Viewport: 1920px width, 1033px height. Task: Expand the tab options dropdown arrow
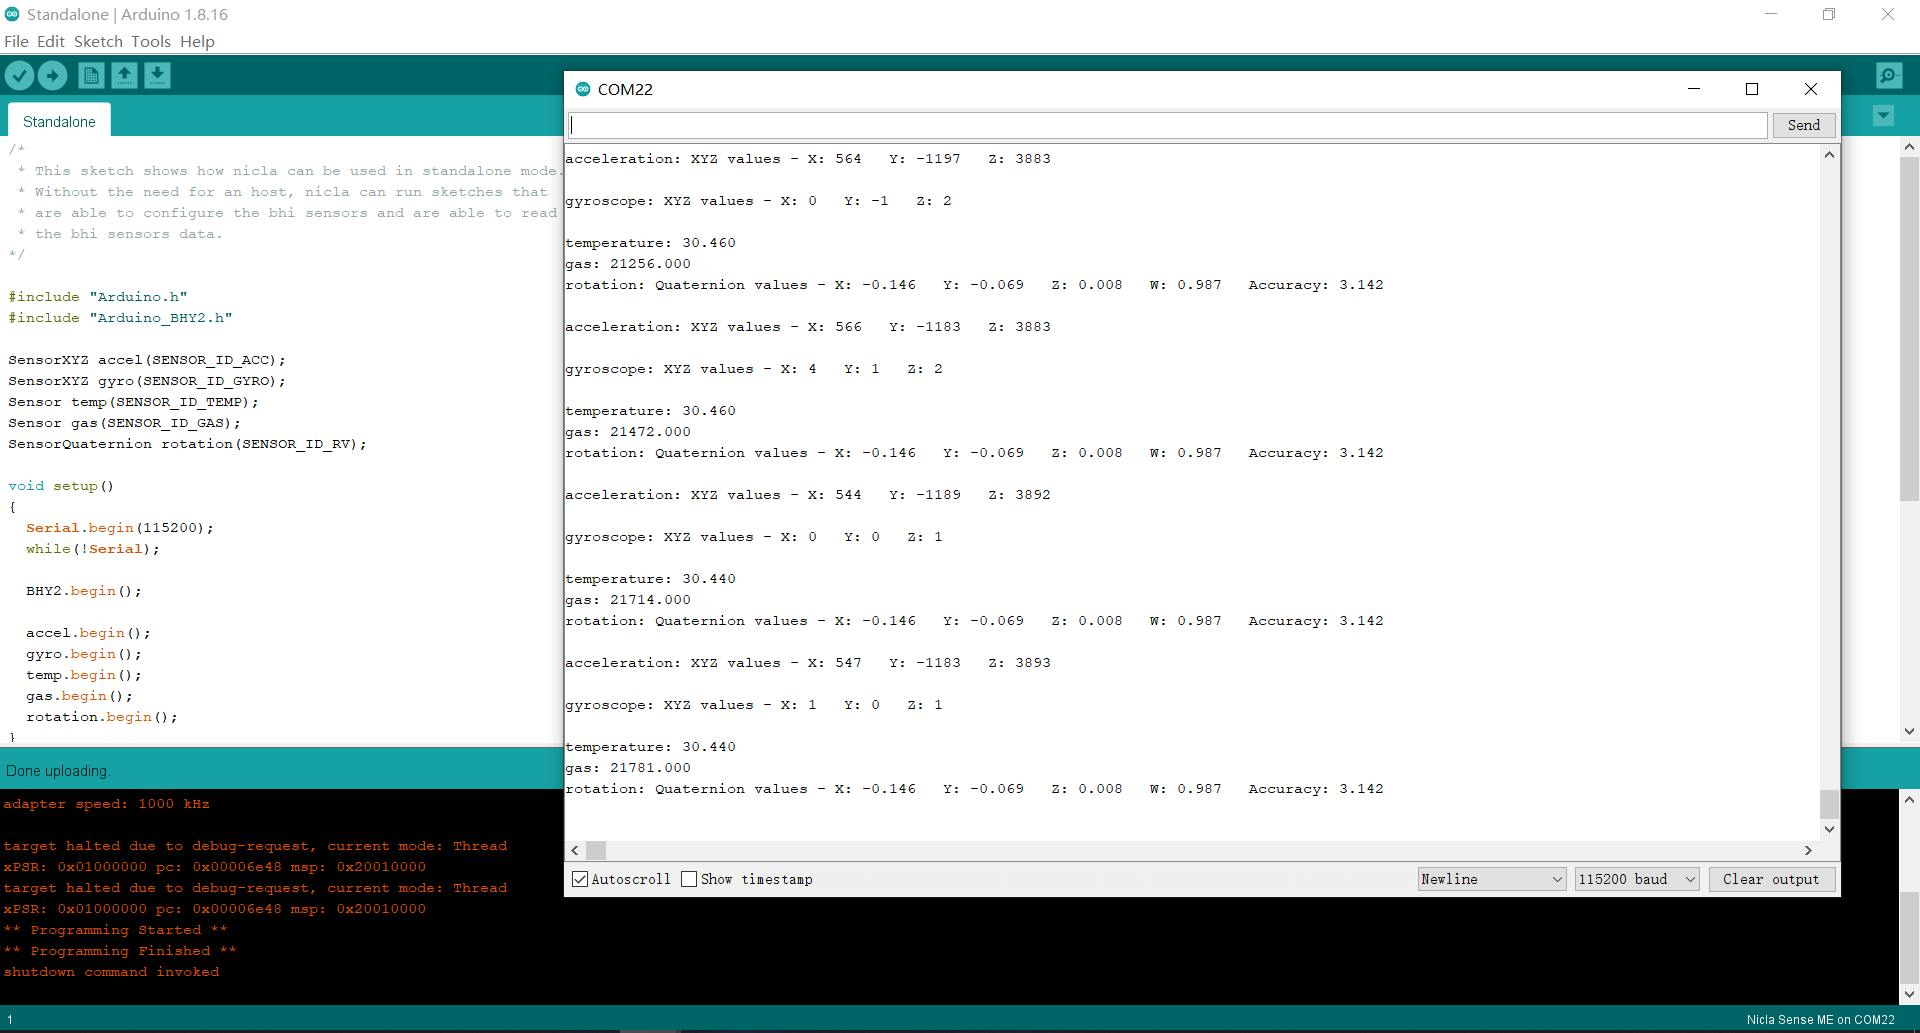coord(1883,116)
